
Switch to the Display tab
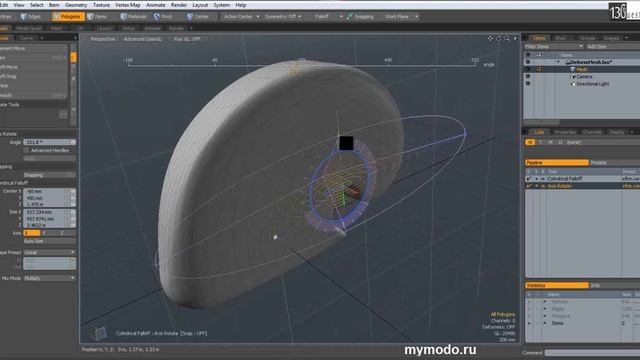coord(616,132)
